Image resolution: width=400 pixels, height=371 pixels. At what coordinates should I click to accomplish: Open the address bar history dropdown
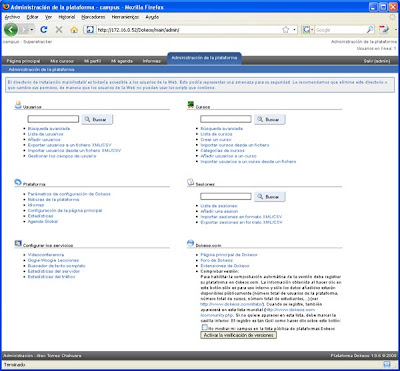pos(295,30)
